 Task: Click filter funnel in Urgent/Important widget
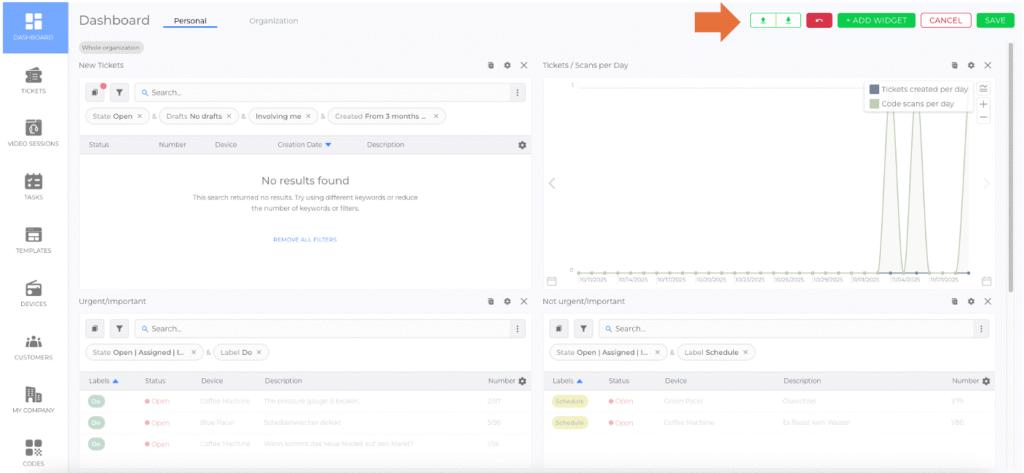click(x=119, y=329)
